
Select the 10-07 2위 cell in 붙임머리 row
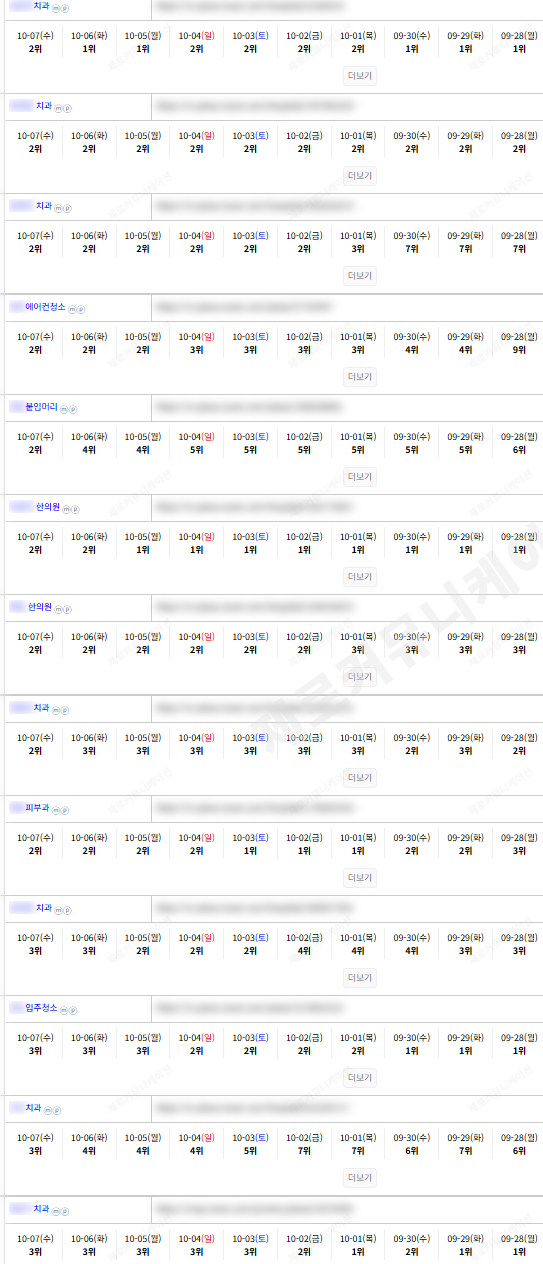[35, 450]
